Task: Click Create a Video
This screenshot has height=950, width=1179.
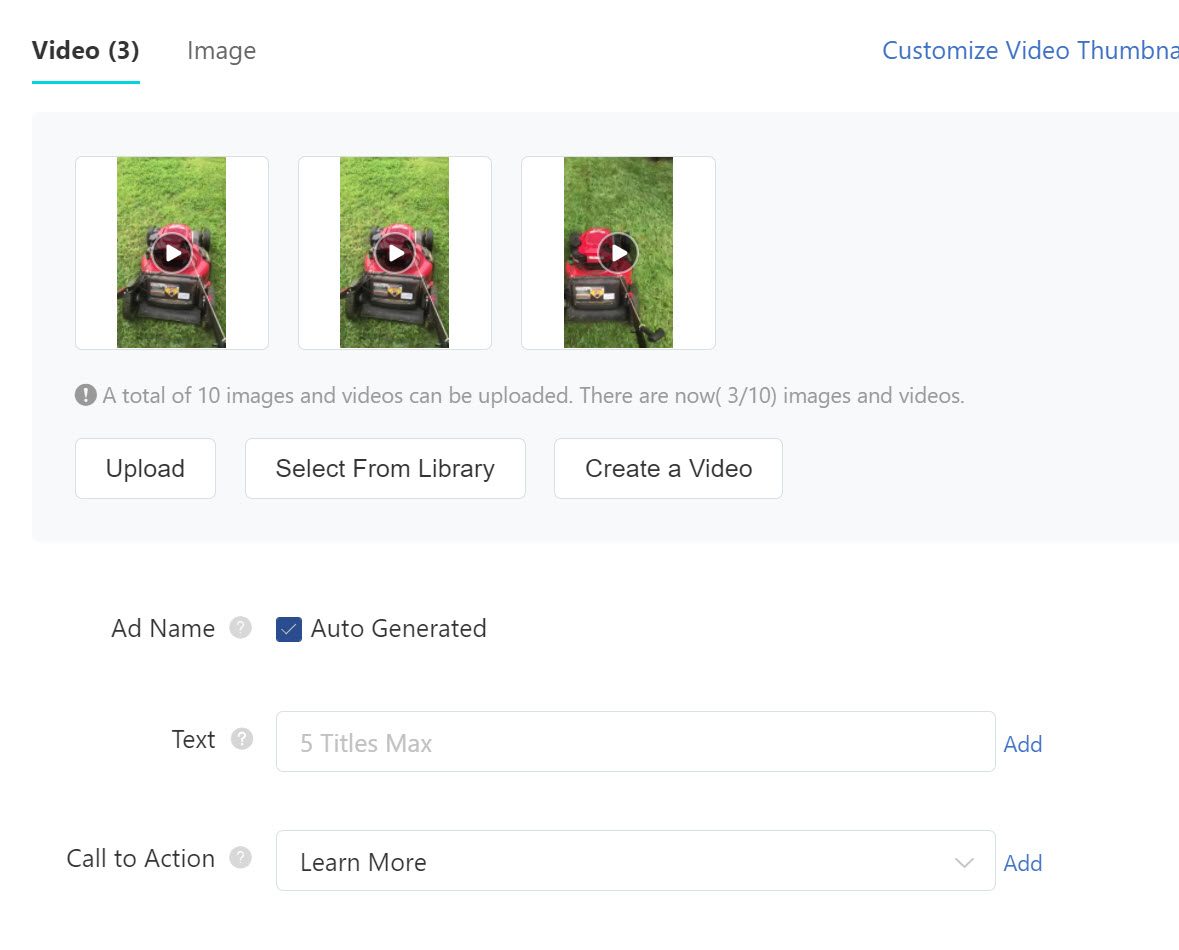Action: point(667,468)
